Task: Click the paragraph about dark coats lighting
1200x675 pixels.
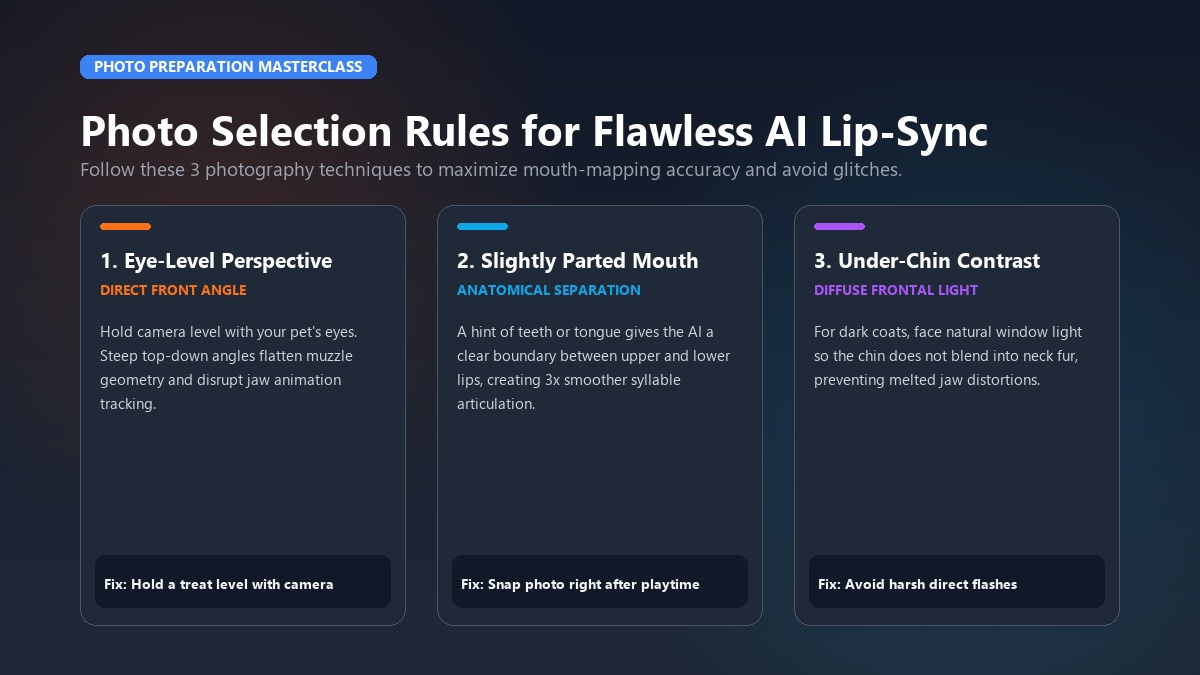Action: [x=948, y=356]
